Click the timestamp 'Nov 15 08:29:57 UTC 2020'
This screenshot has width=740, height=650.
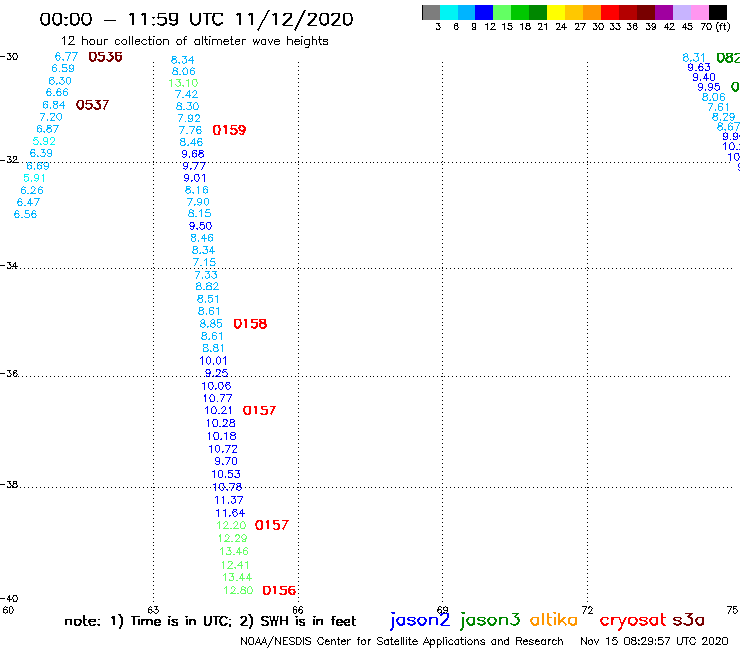point(654,641)
